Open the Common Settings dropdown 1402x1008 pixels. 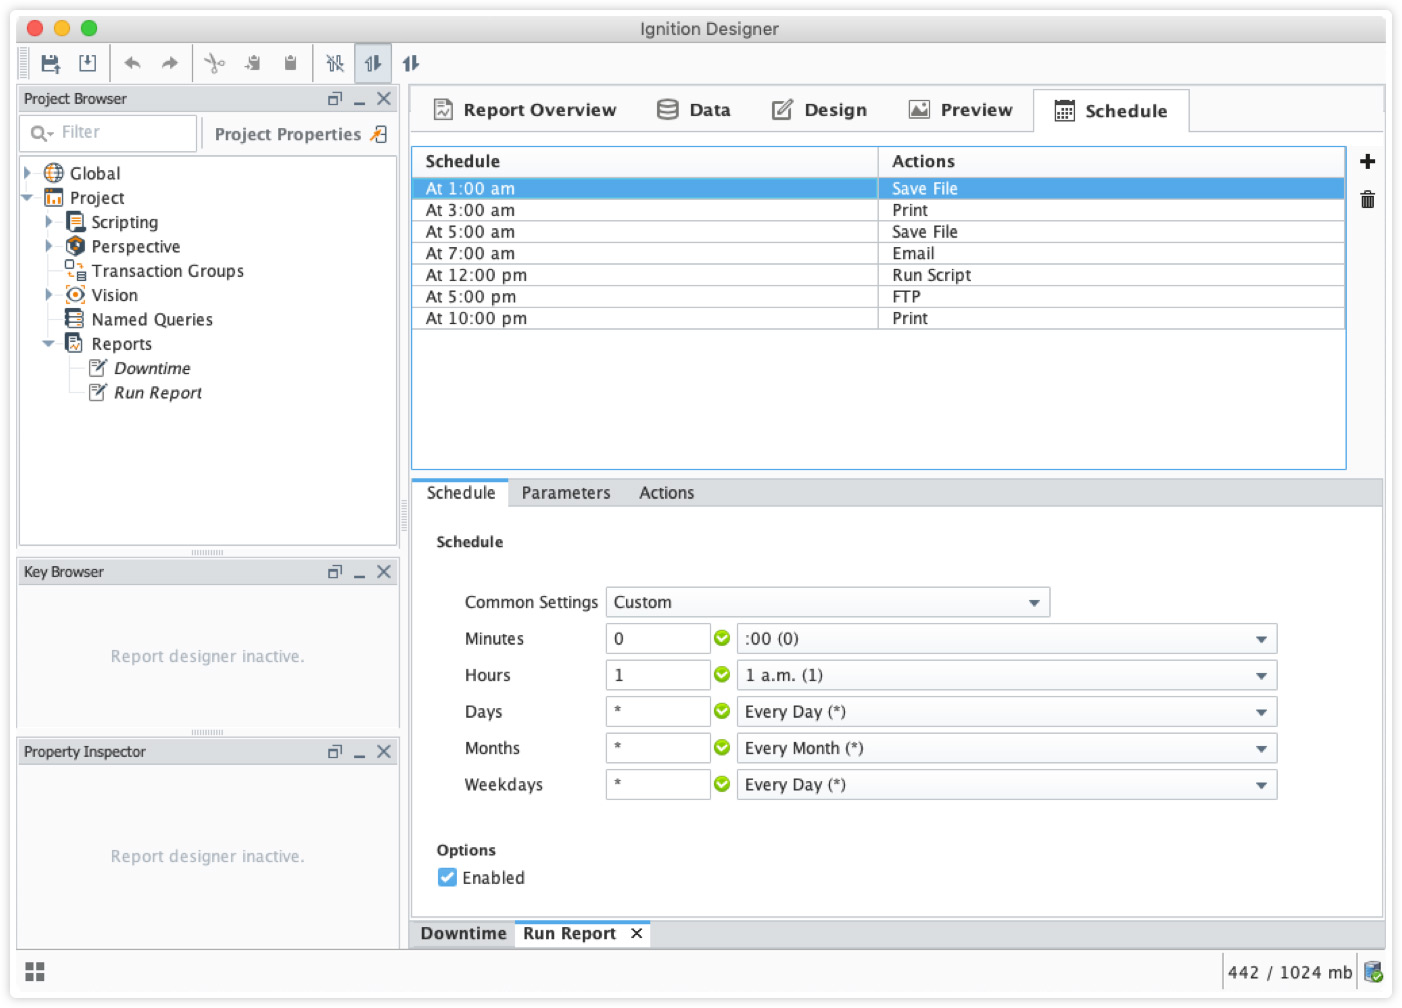[827, 603]
